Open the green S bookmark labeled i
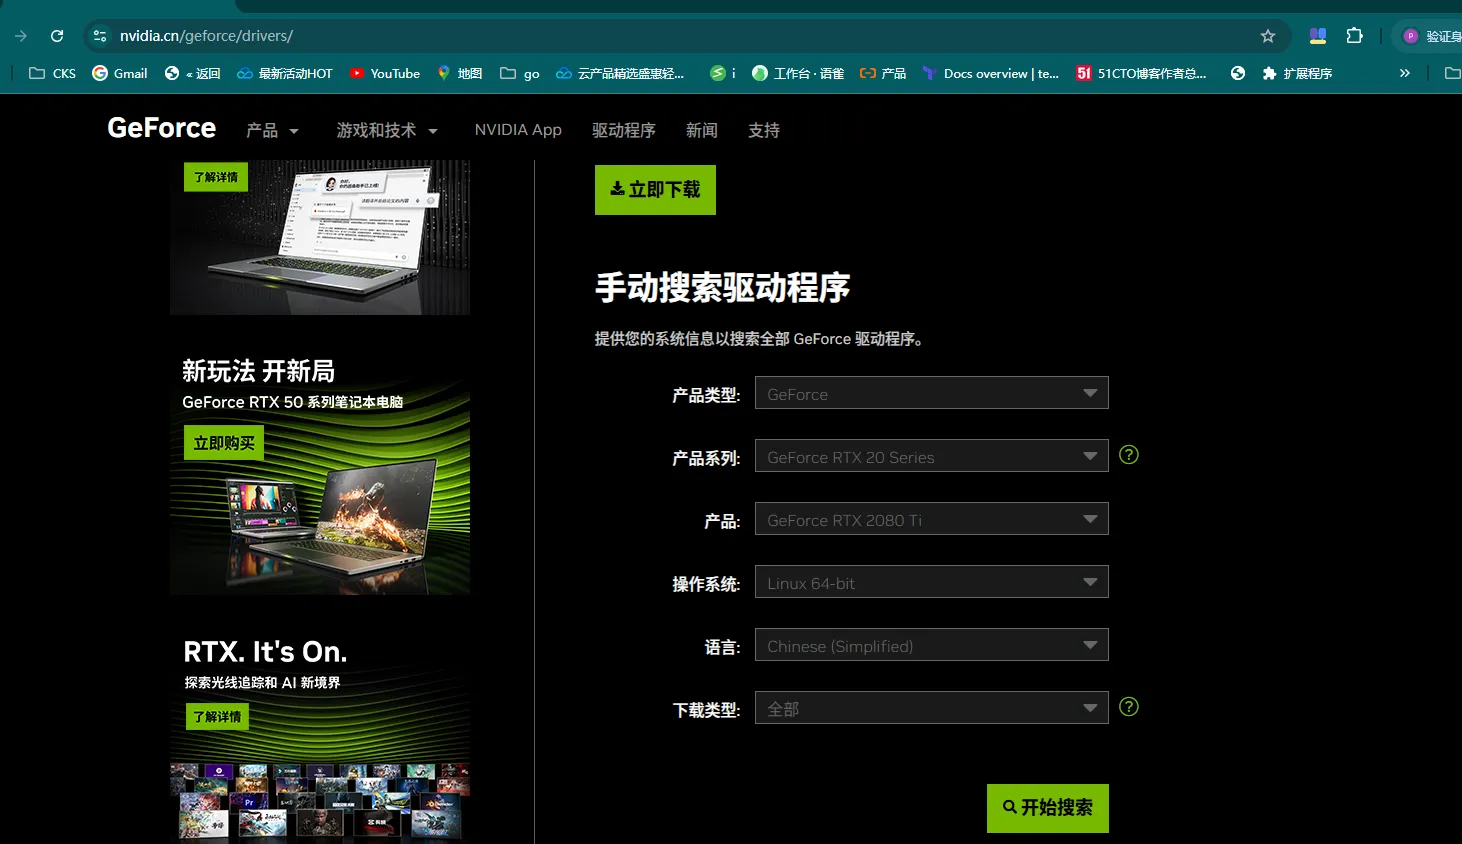Screen dimensions: 1462x844 (723, 73)
